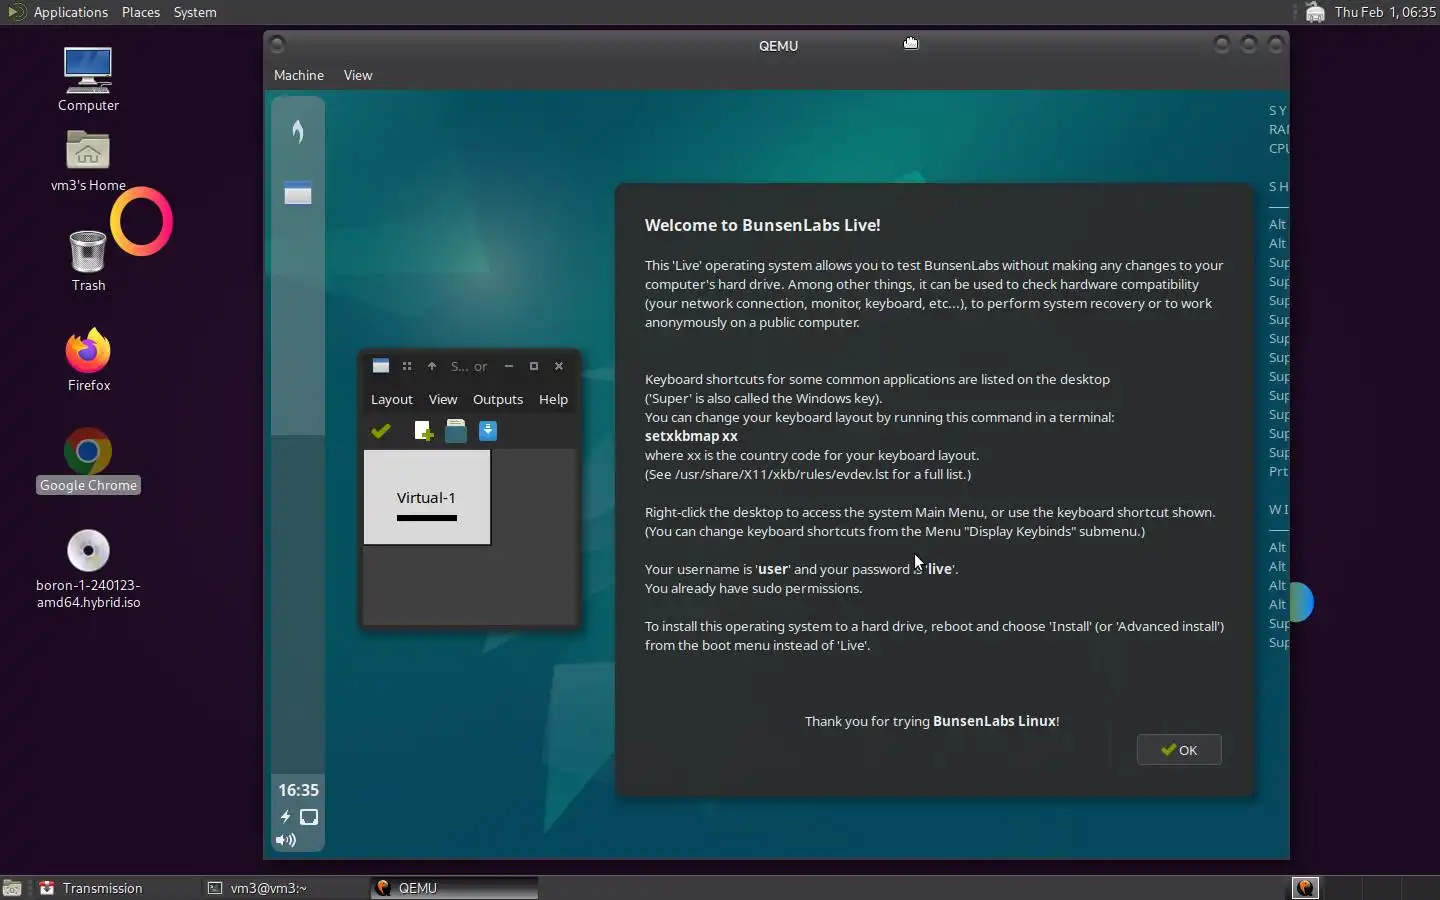Open a saved layout via folder icon

(x=456, y=431)
